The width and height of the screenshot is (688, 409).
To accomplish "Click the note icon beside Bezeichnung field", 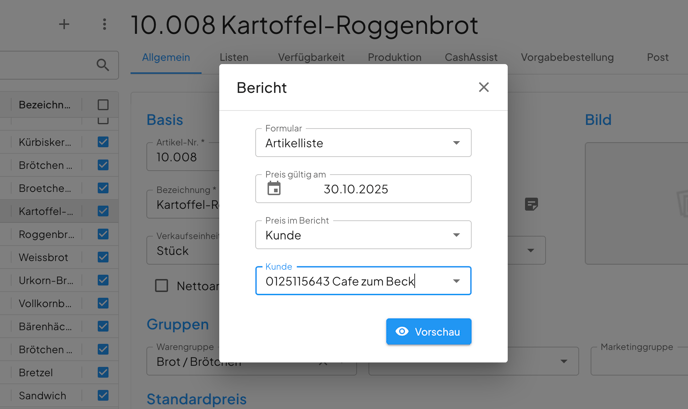I will pos(531,204).
